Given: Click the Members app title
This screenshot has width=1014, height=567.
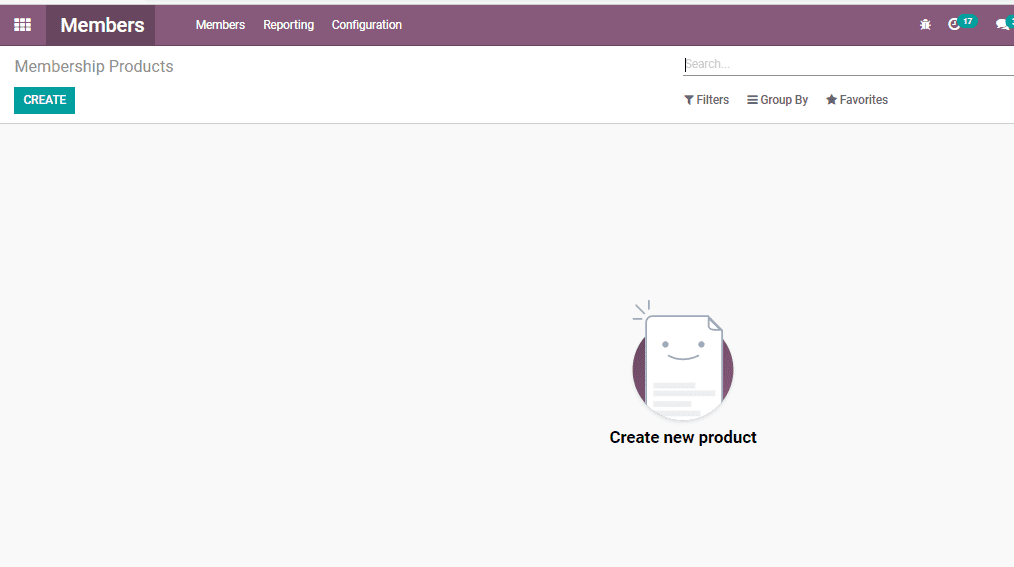Looking at the screenshot, I should tap(102, 25).
